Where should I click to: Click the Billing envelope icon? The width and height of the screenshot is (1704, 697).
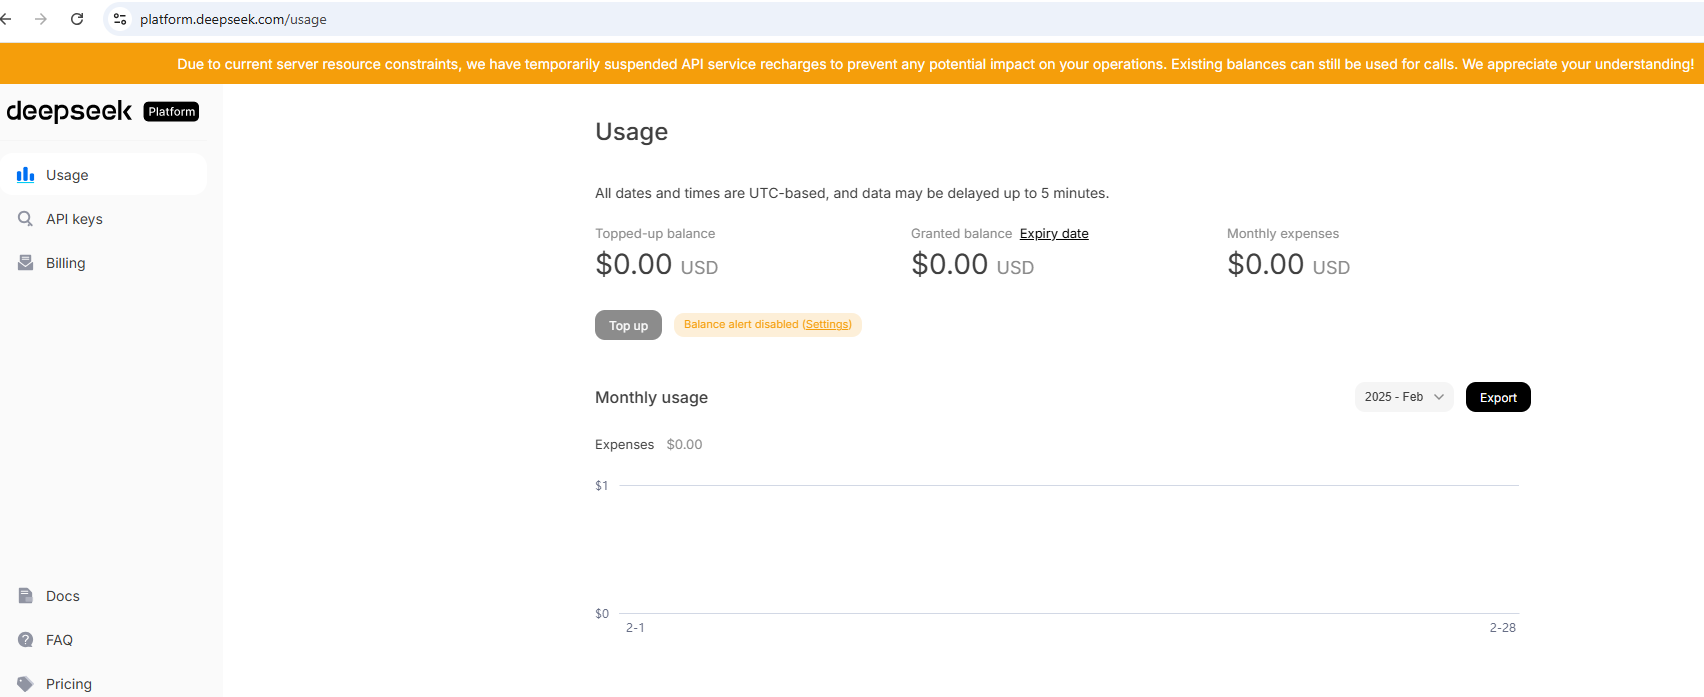tap(26, 263)
